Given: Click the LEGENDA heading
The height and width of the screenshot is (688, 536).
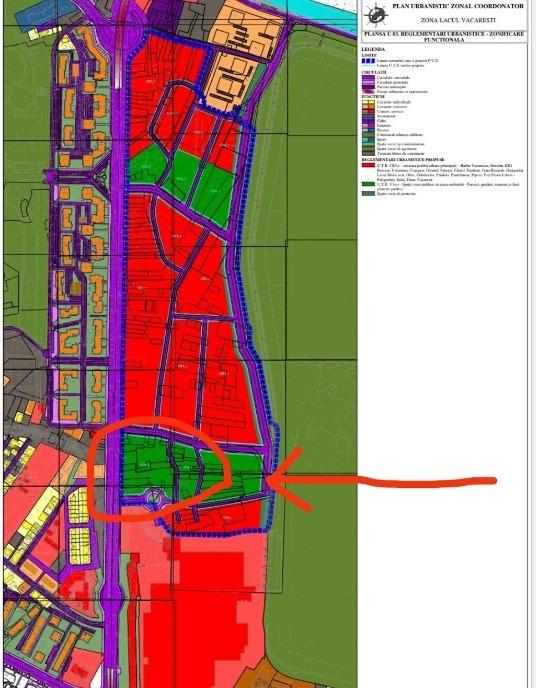Looking at the screenshot, I should click(373, 49).
